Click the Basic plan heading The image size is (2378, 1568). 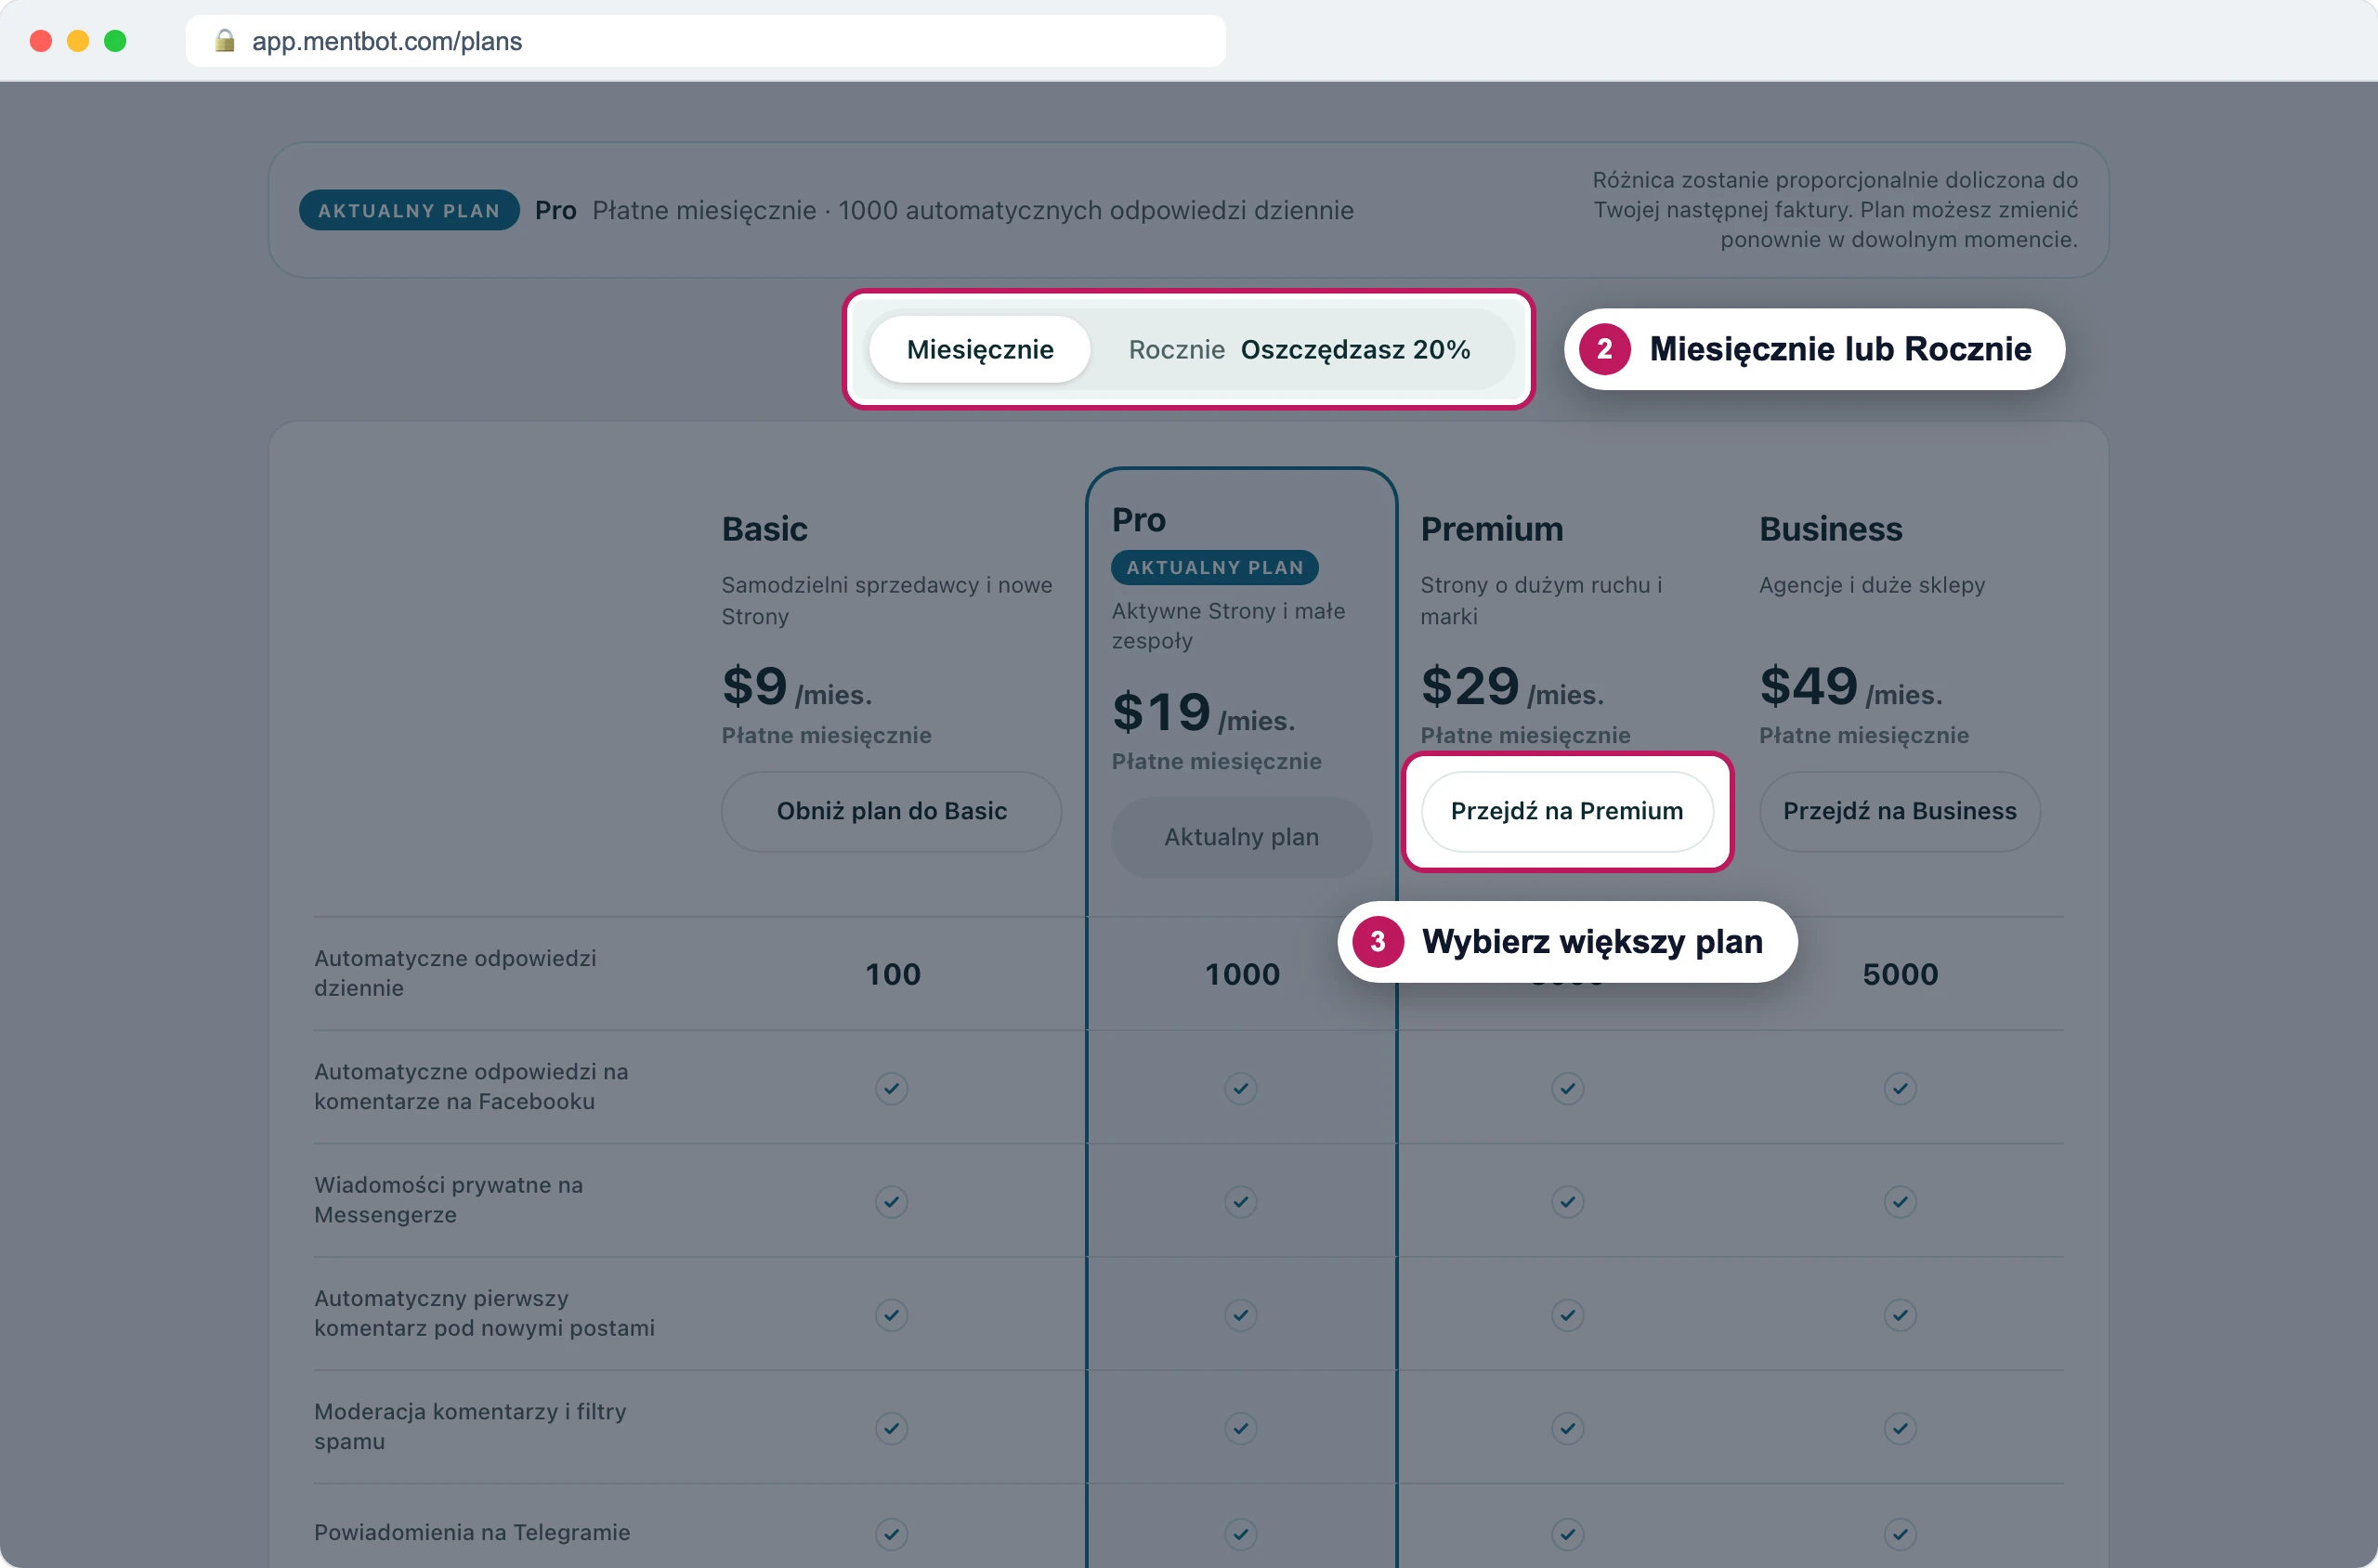click(x=764, y=529)
